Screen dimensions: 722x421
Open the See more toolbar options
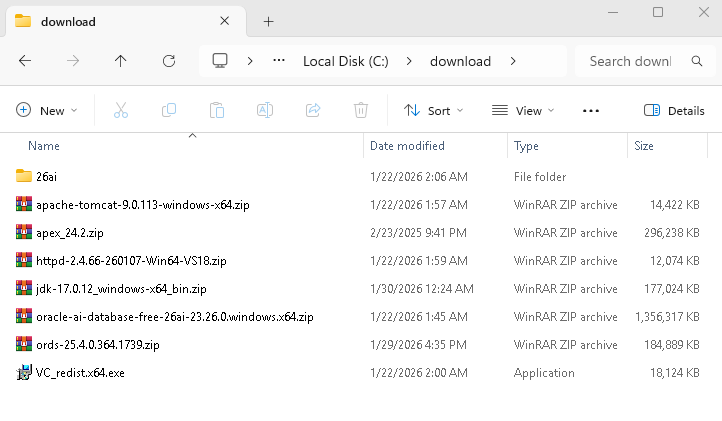pos(591,111)
